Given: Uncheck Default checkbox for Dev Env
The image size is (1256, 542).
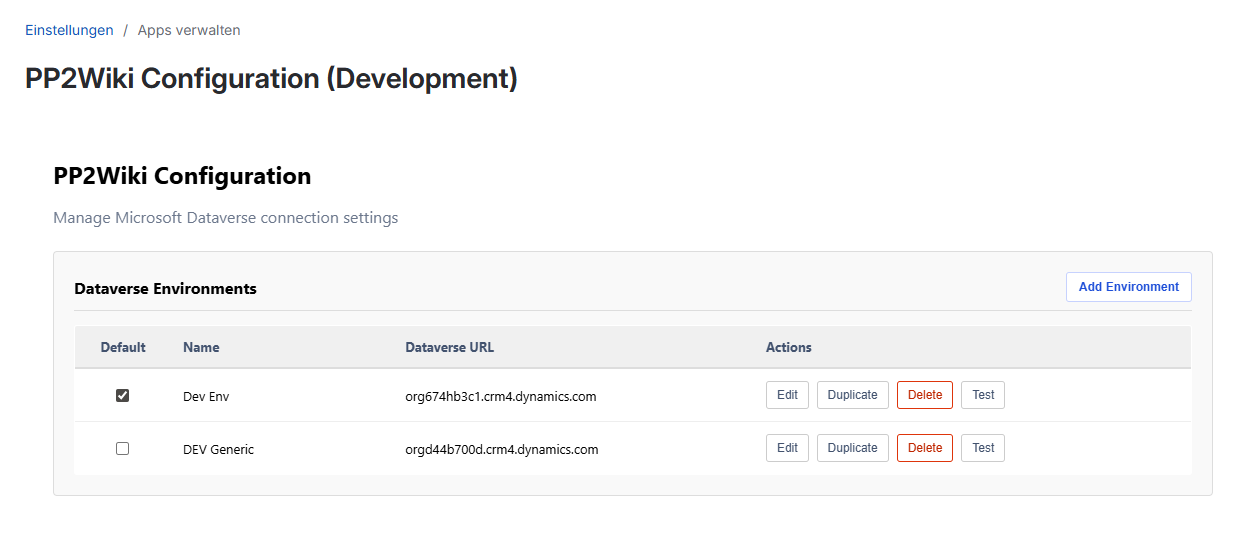Looking at the screenshot, I should coord(123,395).
